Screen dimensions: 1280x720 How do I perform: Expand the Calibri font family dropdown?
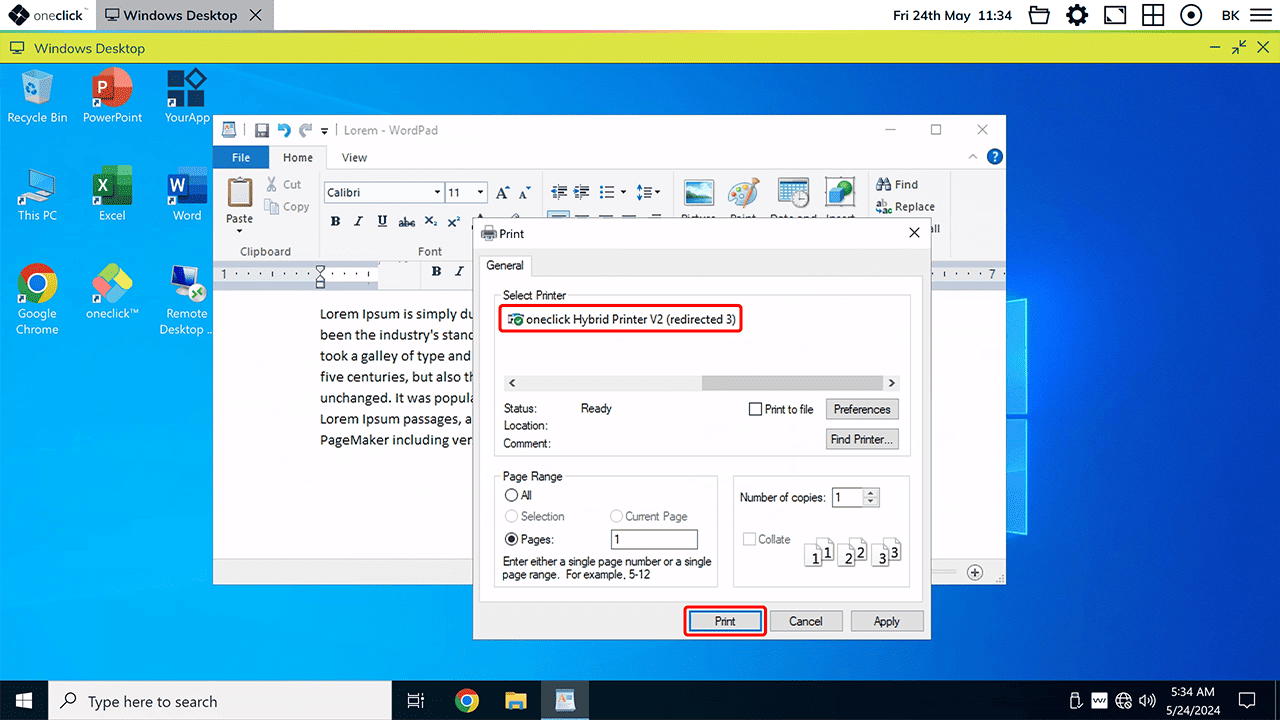tap(437, 193)
